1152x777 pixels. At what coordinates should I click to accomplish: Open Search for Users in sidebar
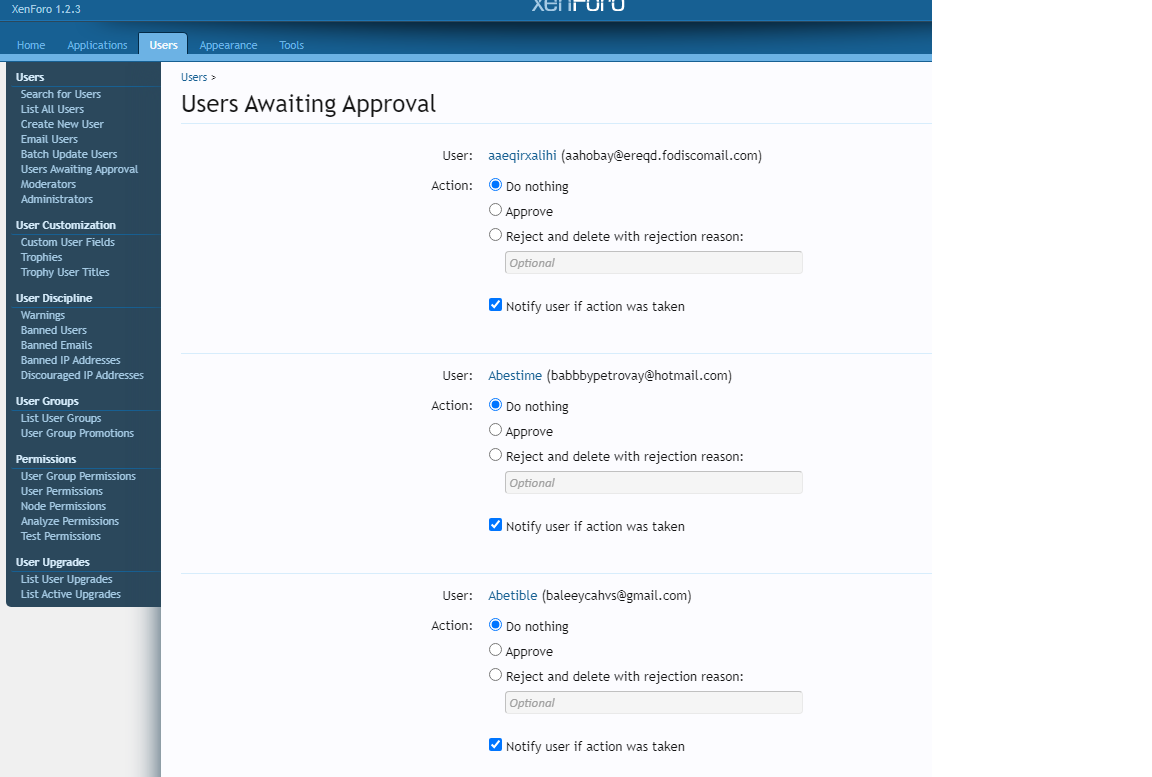[x=61, y=94]
